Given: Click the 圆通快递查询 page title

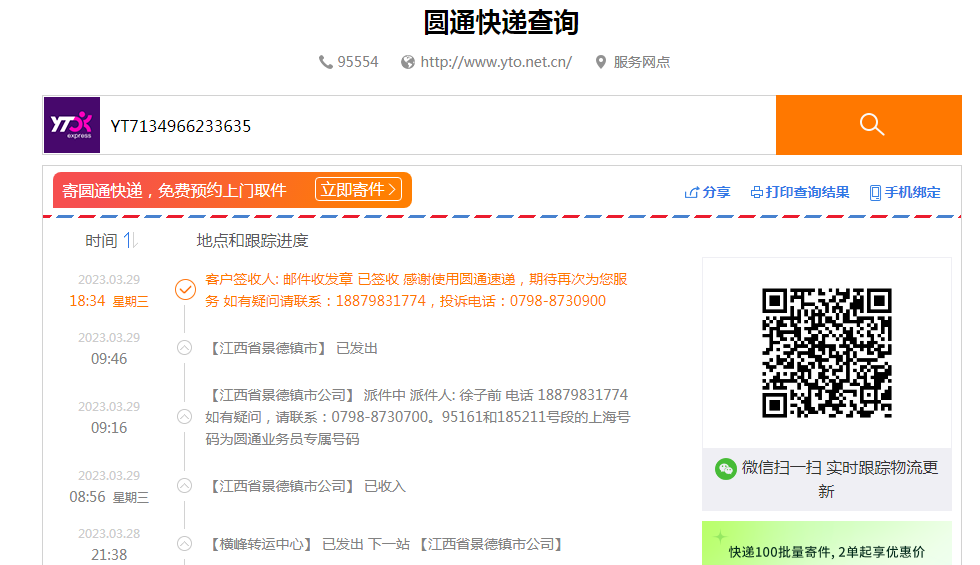Looking at the screenshot, I should [x=501, y=22].
